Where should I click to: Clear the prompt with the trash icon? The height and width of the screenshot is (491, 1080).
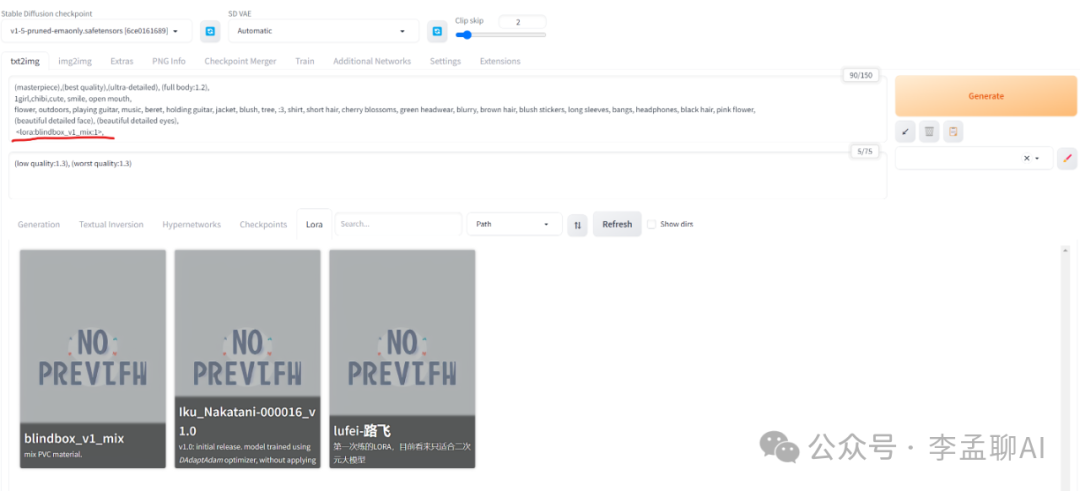click(929, 132)
